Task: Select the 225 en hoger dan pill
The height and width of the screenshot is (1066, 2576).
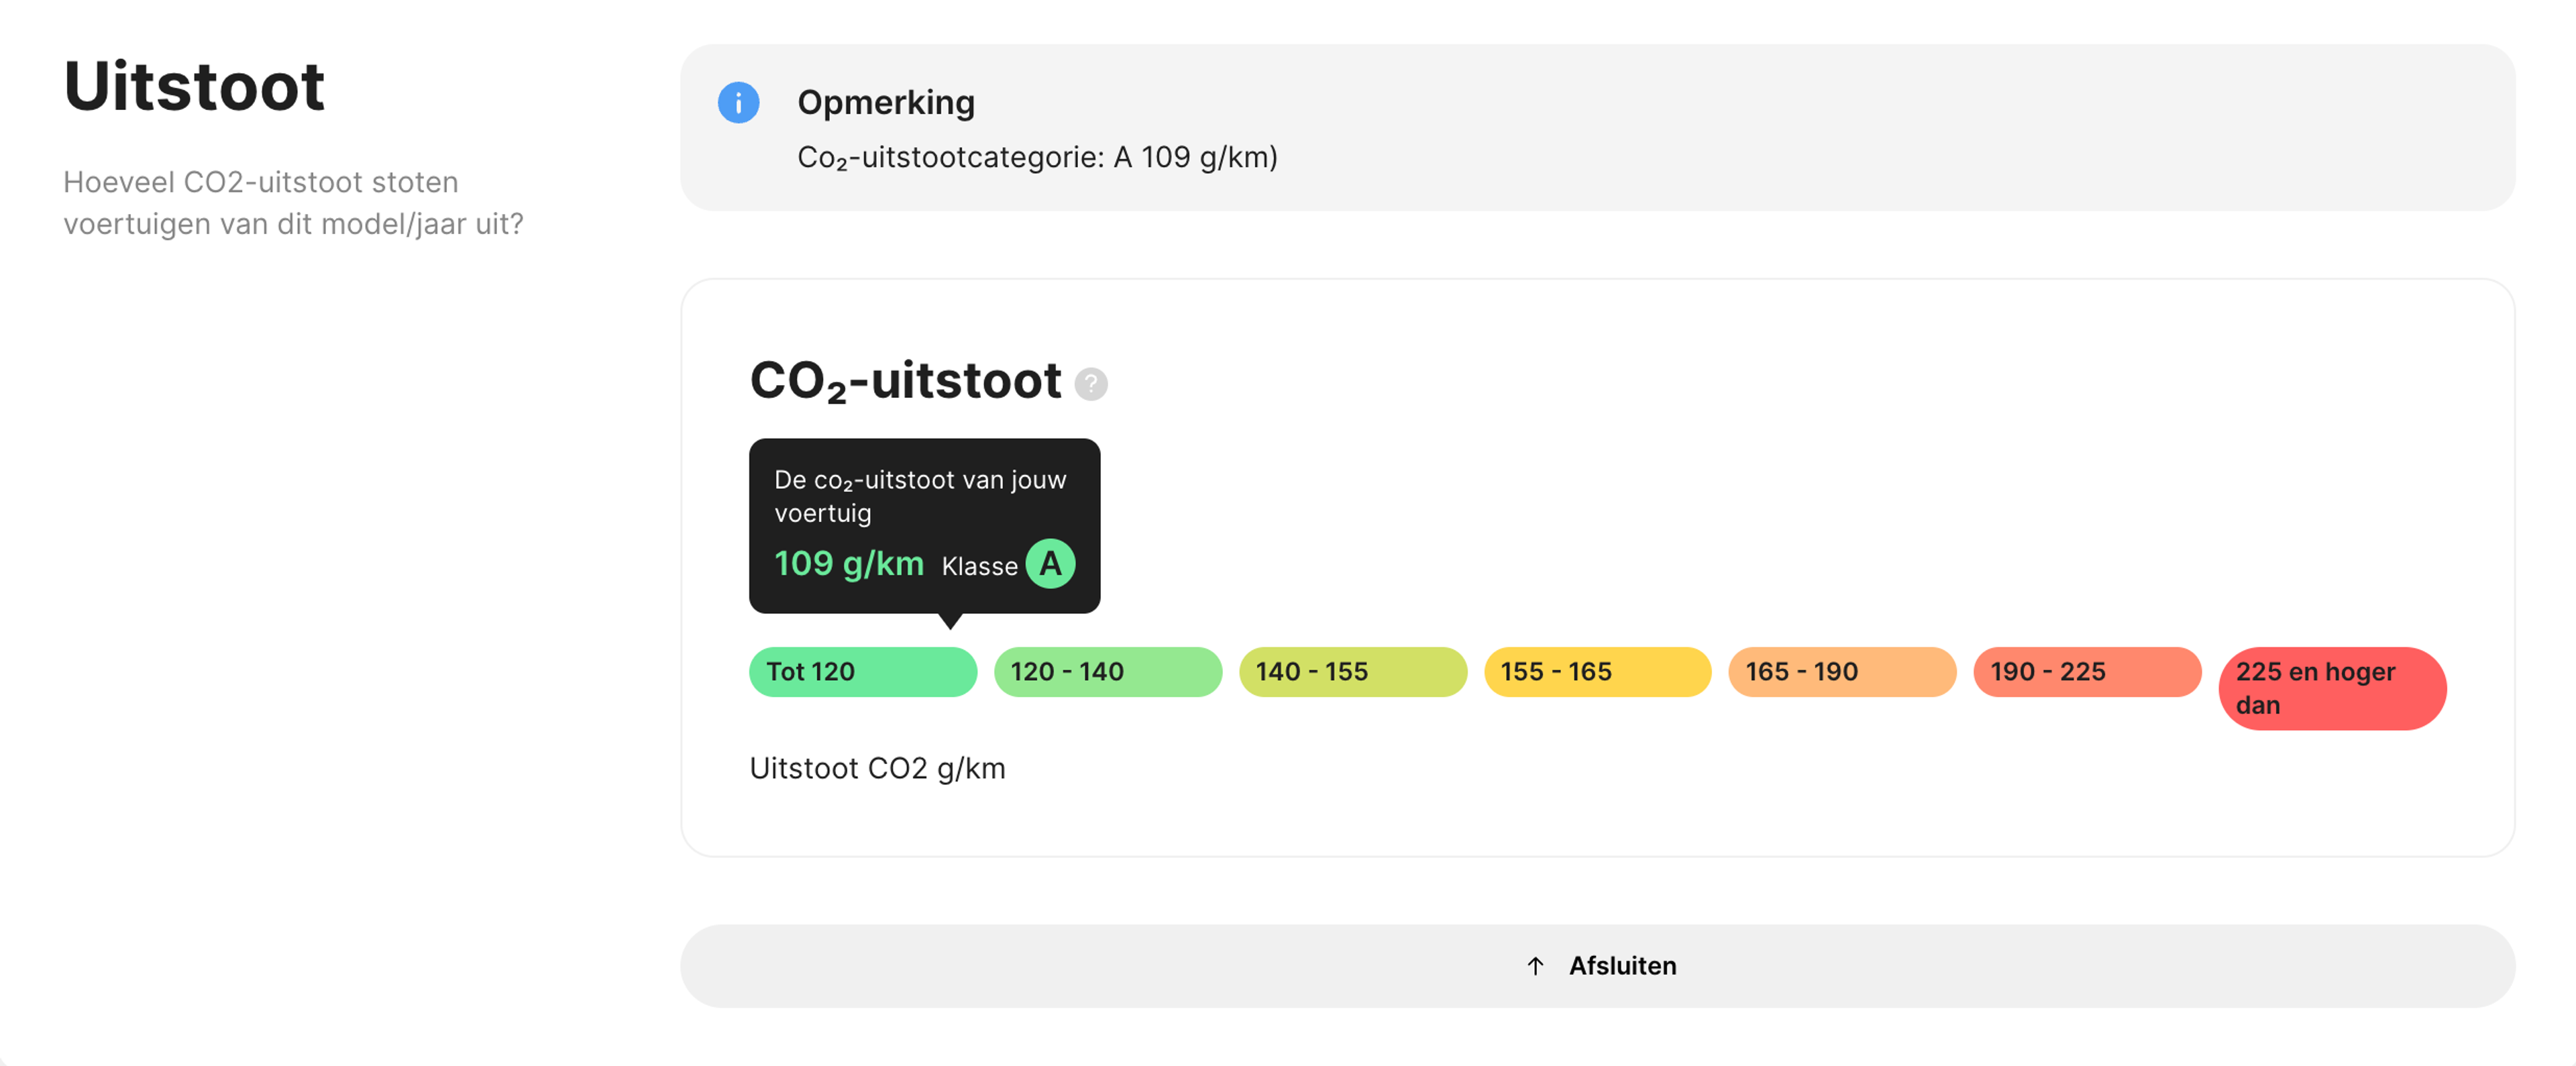Action: point(2332,688)
